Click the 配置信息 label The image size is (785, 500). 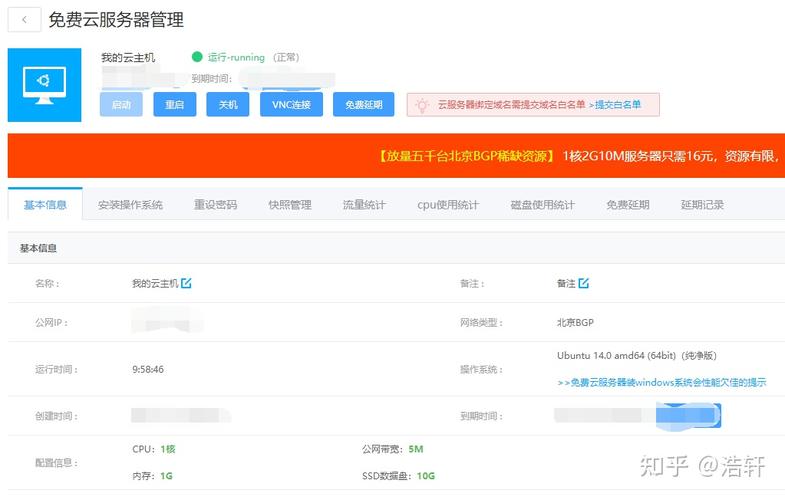coord(56,463)
